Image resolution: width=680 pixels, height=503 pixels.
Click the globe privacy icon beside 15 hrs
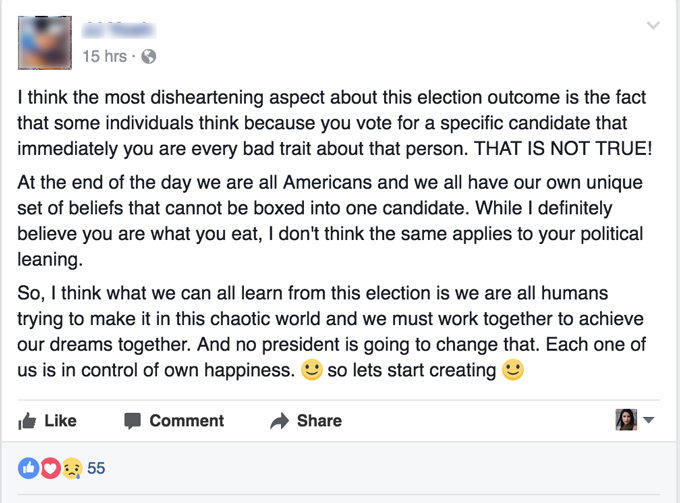pos(149,56)
